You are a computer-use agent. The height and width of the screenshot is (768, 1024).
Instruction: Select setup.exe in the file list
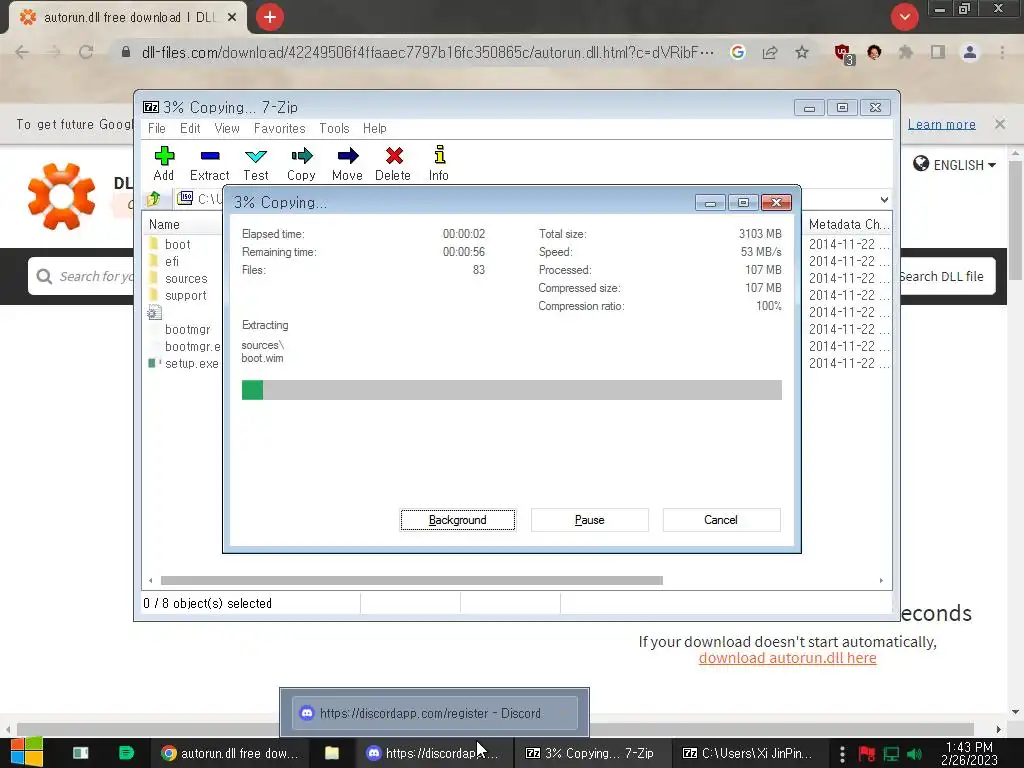pos(191,363)
